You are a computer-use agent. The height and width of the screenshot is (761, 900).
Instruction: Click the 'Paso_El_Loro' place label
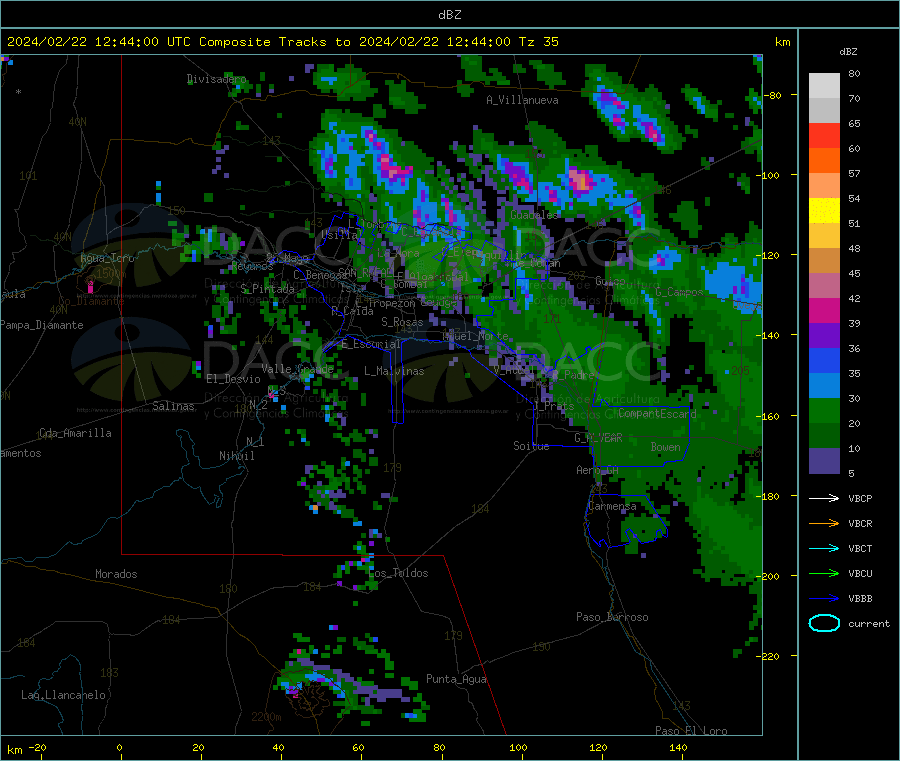point(692,731)
